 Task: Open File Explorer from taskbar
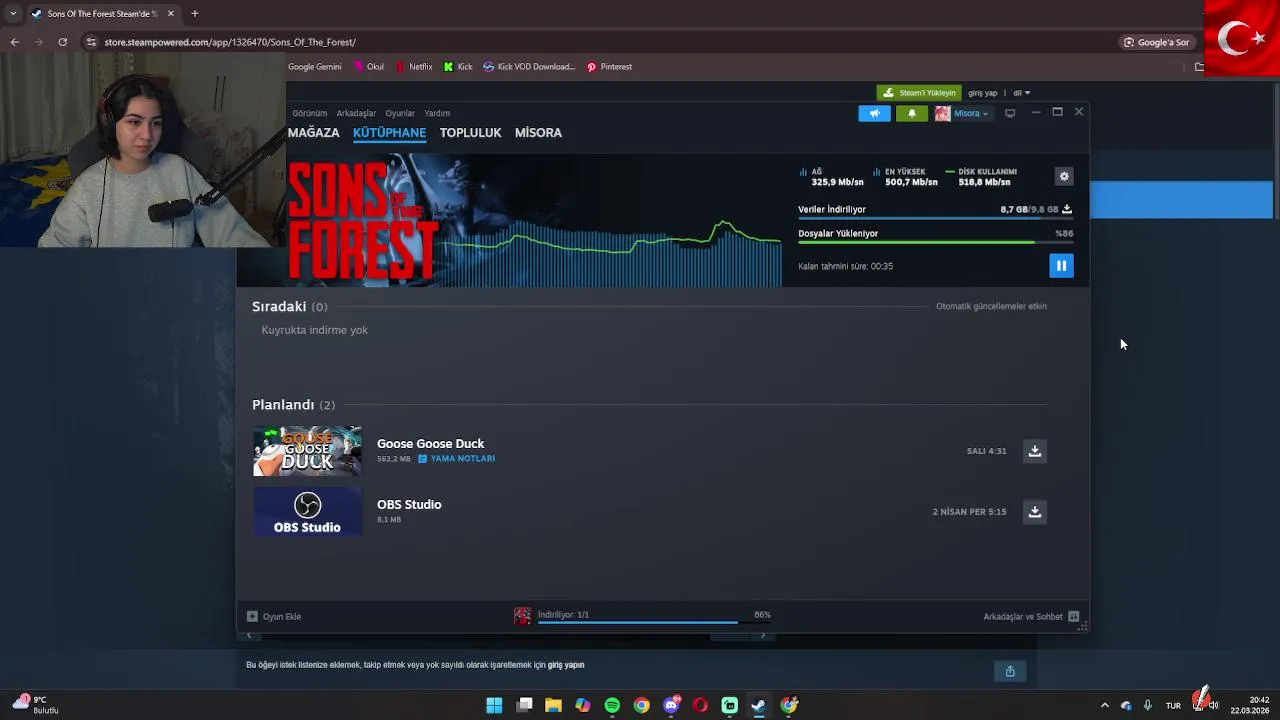point(553,706)
